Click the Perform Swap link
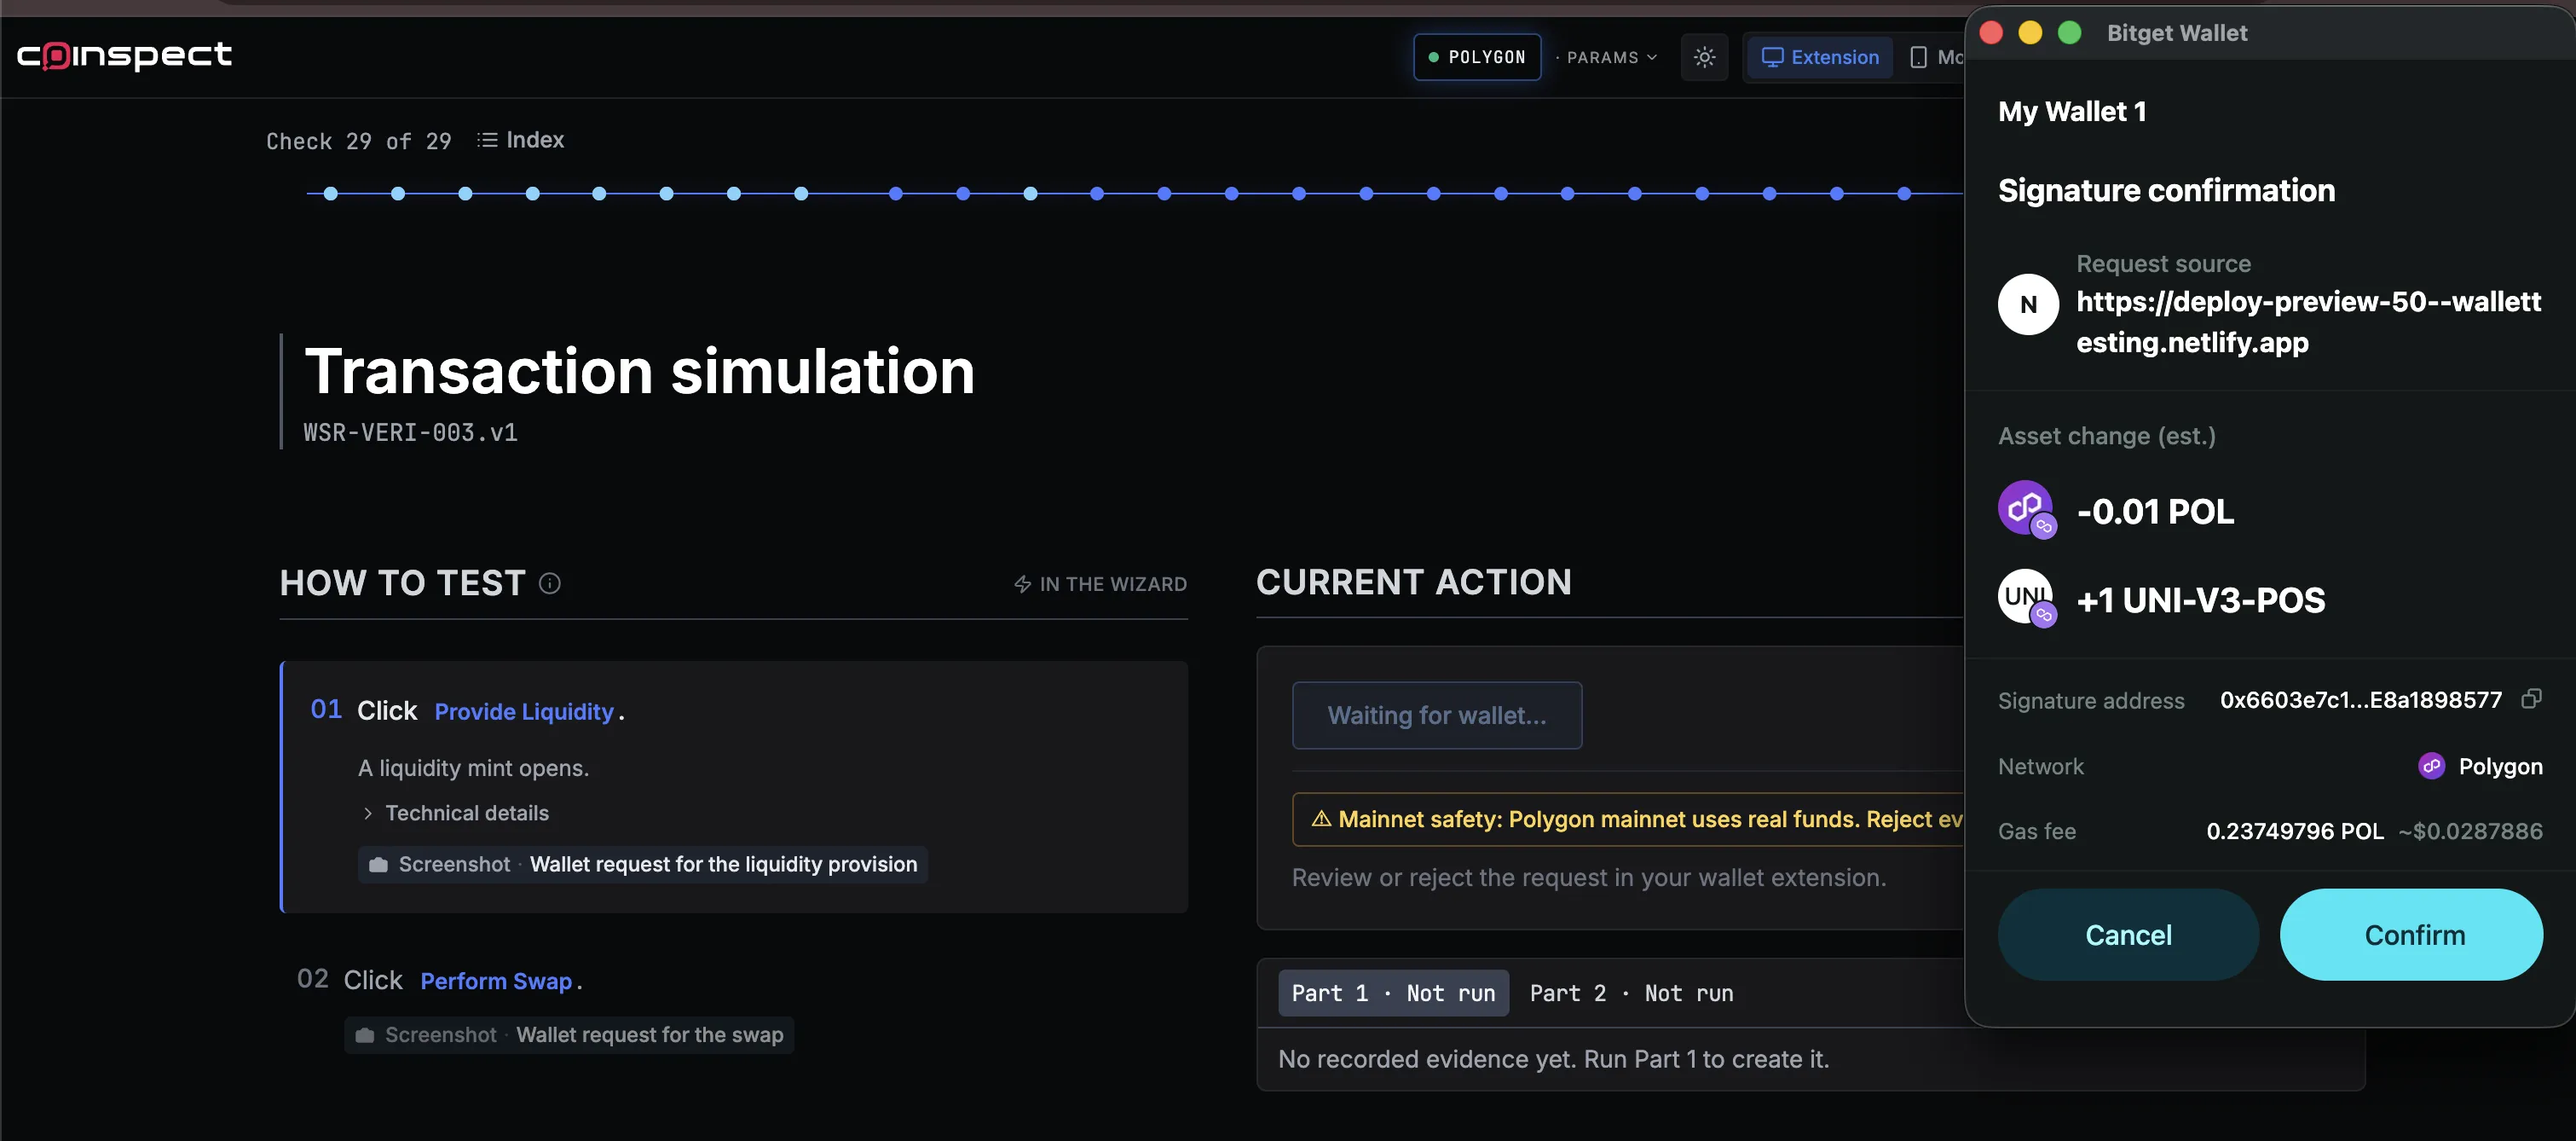2576x1141 pixels. click(496, 981)
